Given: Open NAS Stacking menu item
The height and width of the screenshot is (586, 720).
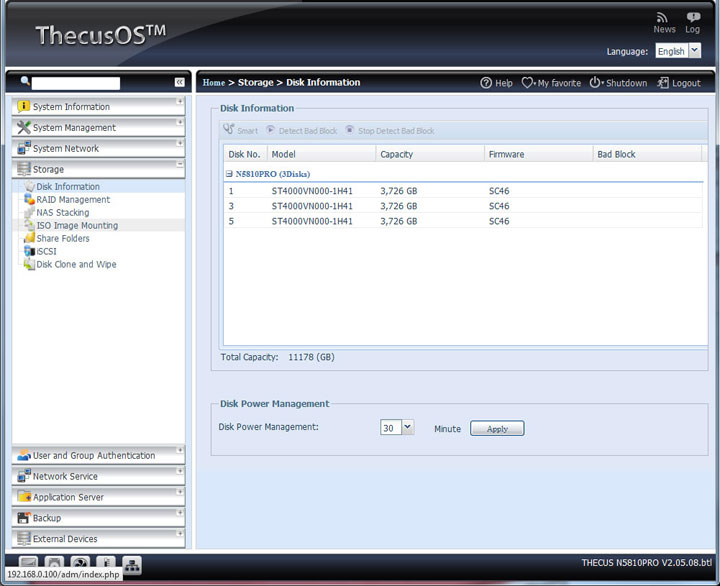Looking at the screenshot, I should [x=63, y=212].
